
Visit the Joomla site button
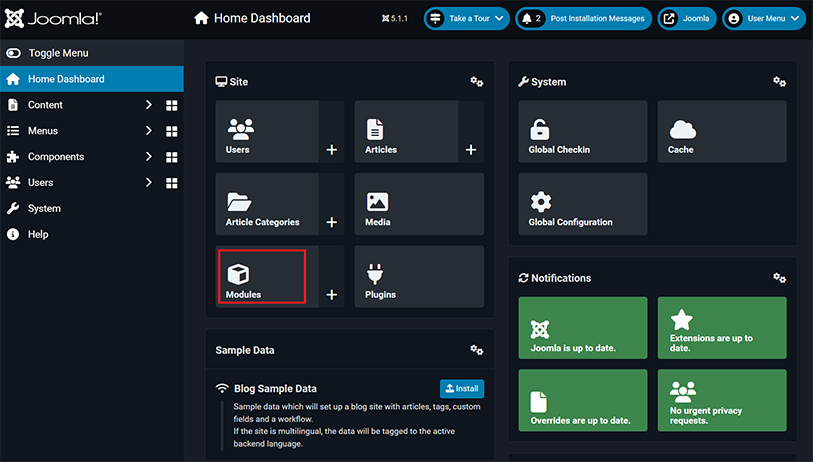[687, 19]
